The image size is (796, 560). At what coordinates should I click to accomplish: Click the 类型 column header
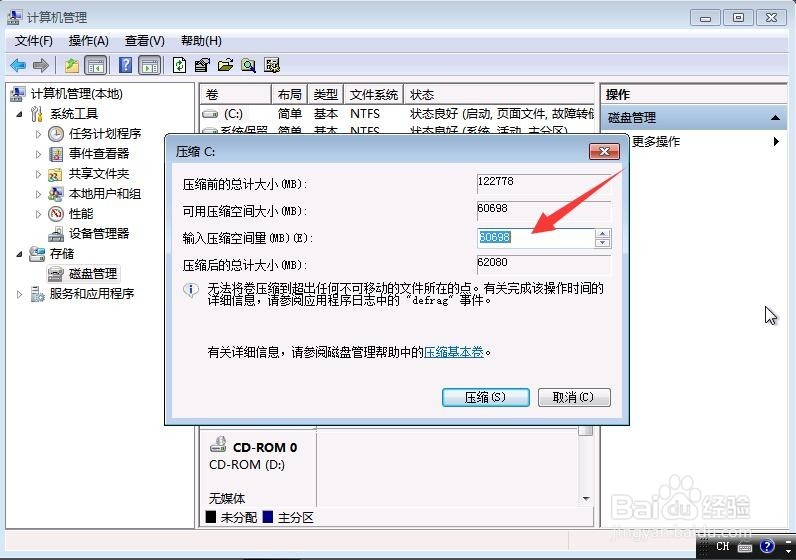(x=325, y=94)
